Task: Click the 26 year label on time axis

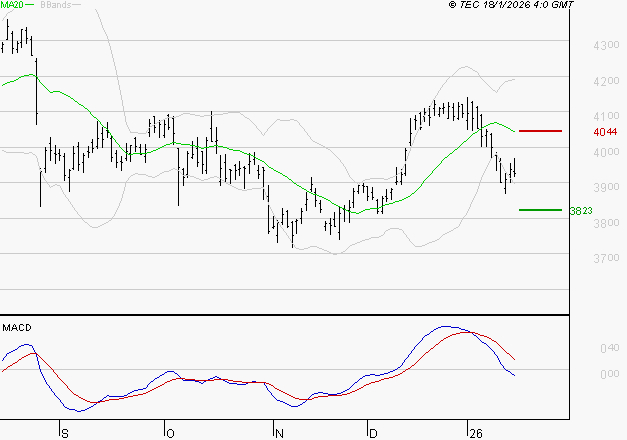Action: [476, 434]
